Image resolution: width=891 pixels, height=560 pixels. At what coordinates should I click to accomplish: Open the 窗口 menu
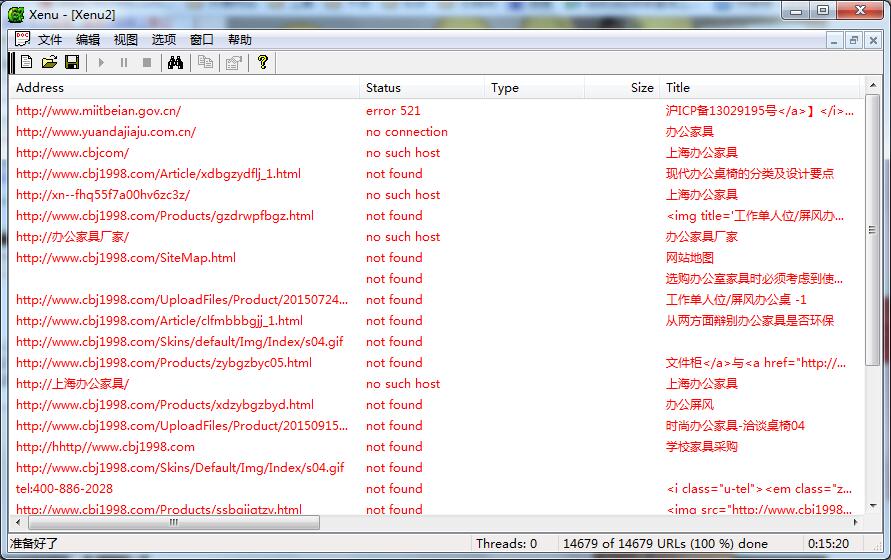(202, 39)
